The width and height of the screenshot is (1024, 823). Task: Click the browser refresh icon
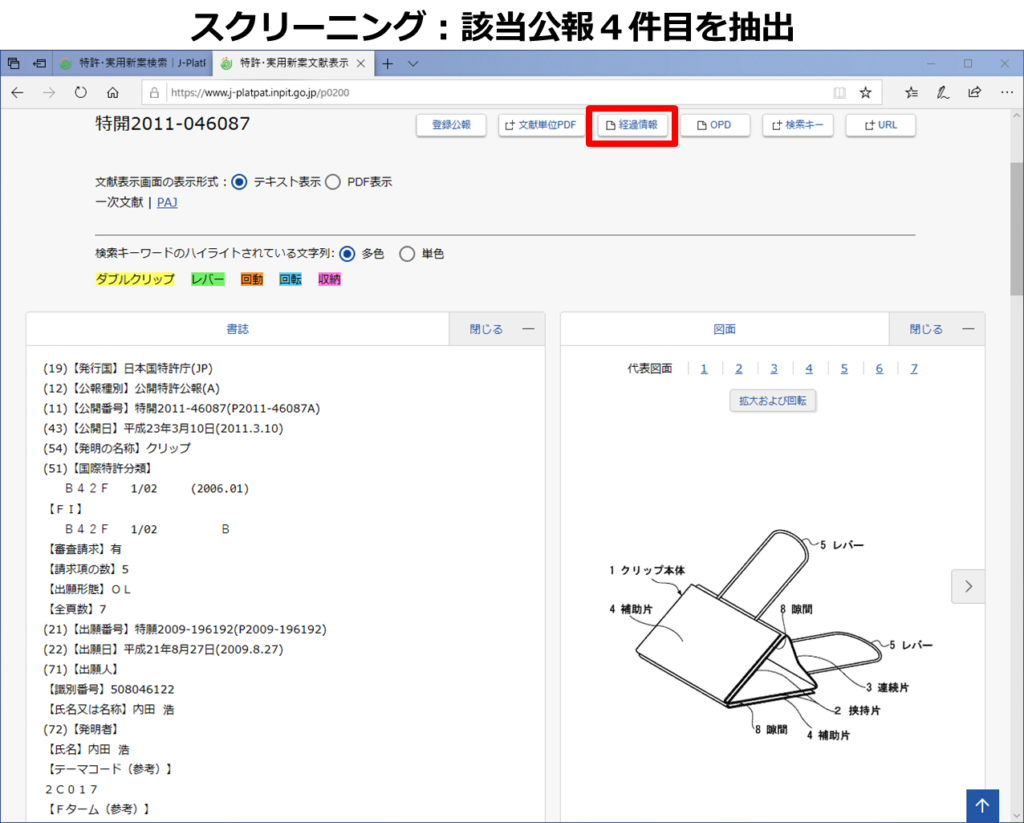[80, 92]
